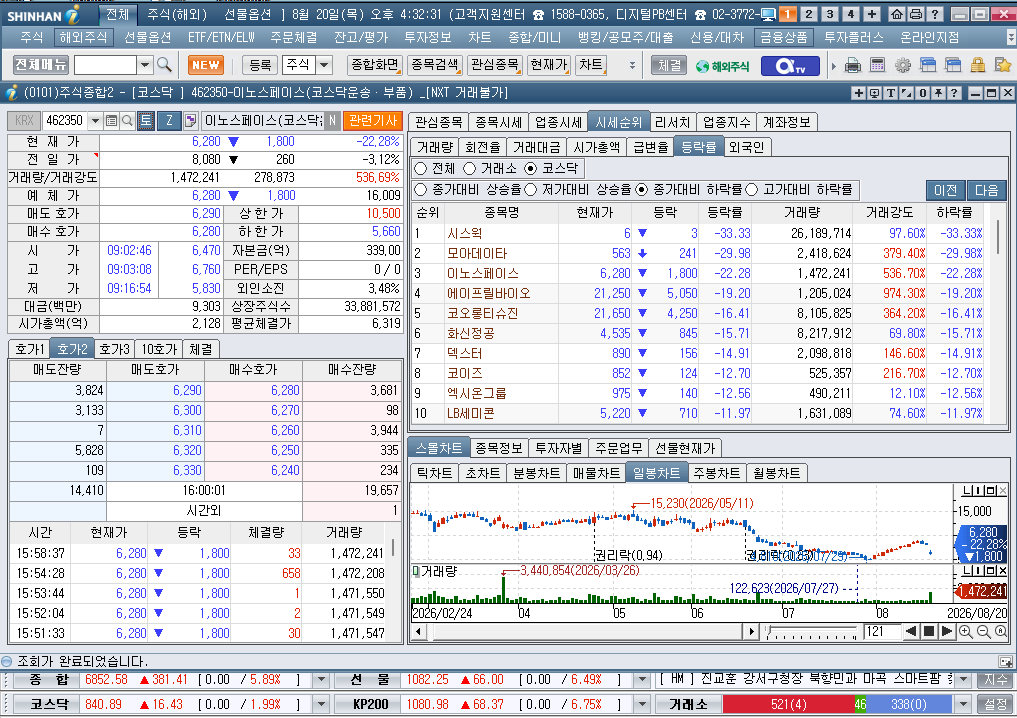The image size is (1017, 718).
Task: Click the chart forward play triangle
Action: (946, 631)
